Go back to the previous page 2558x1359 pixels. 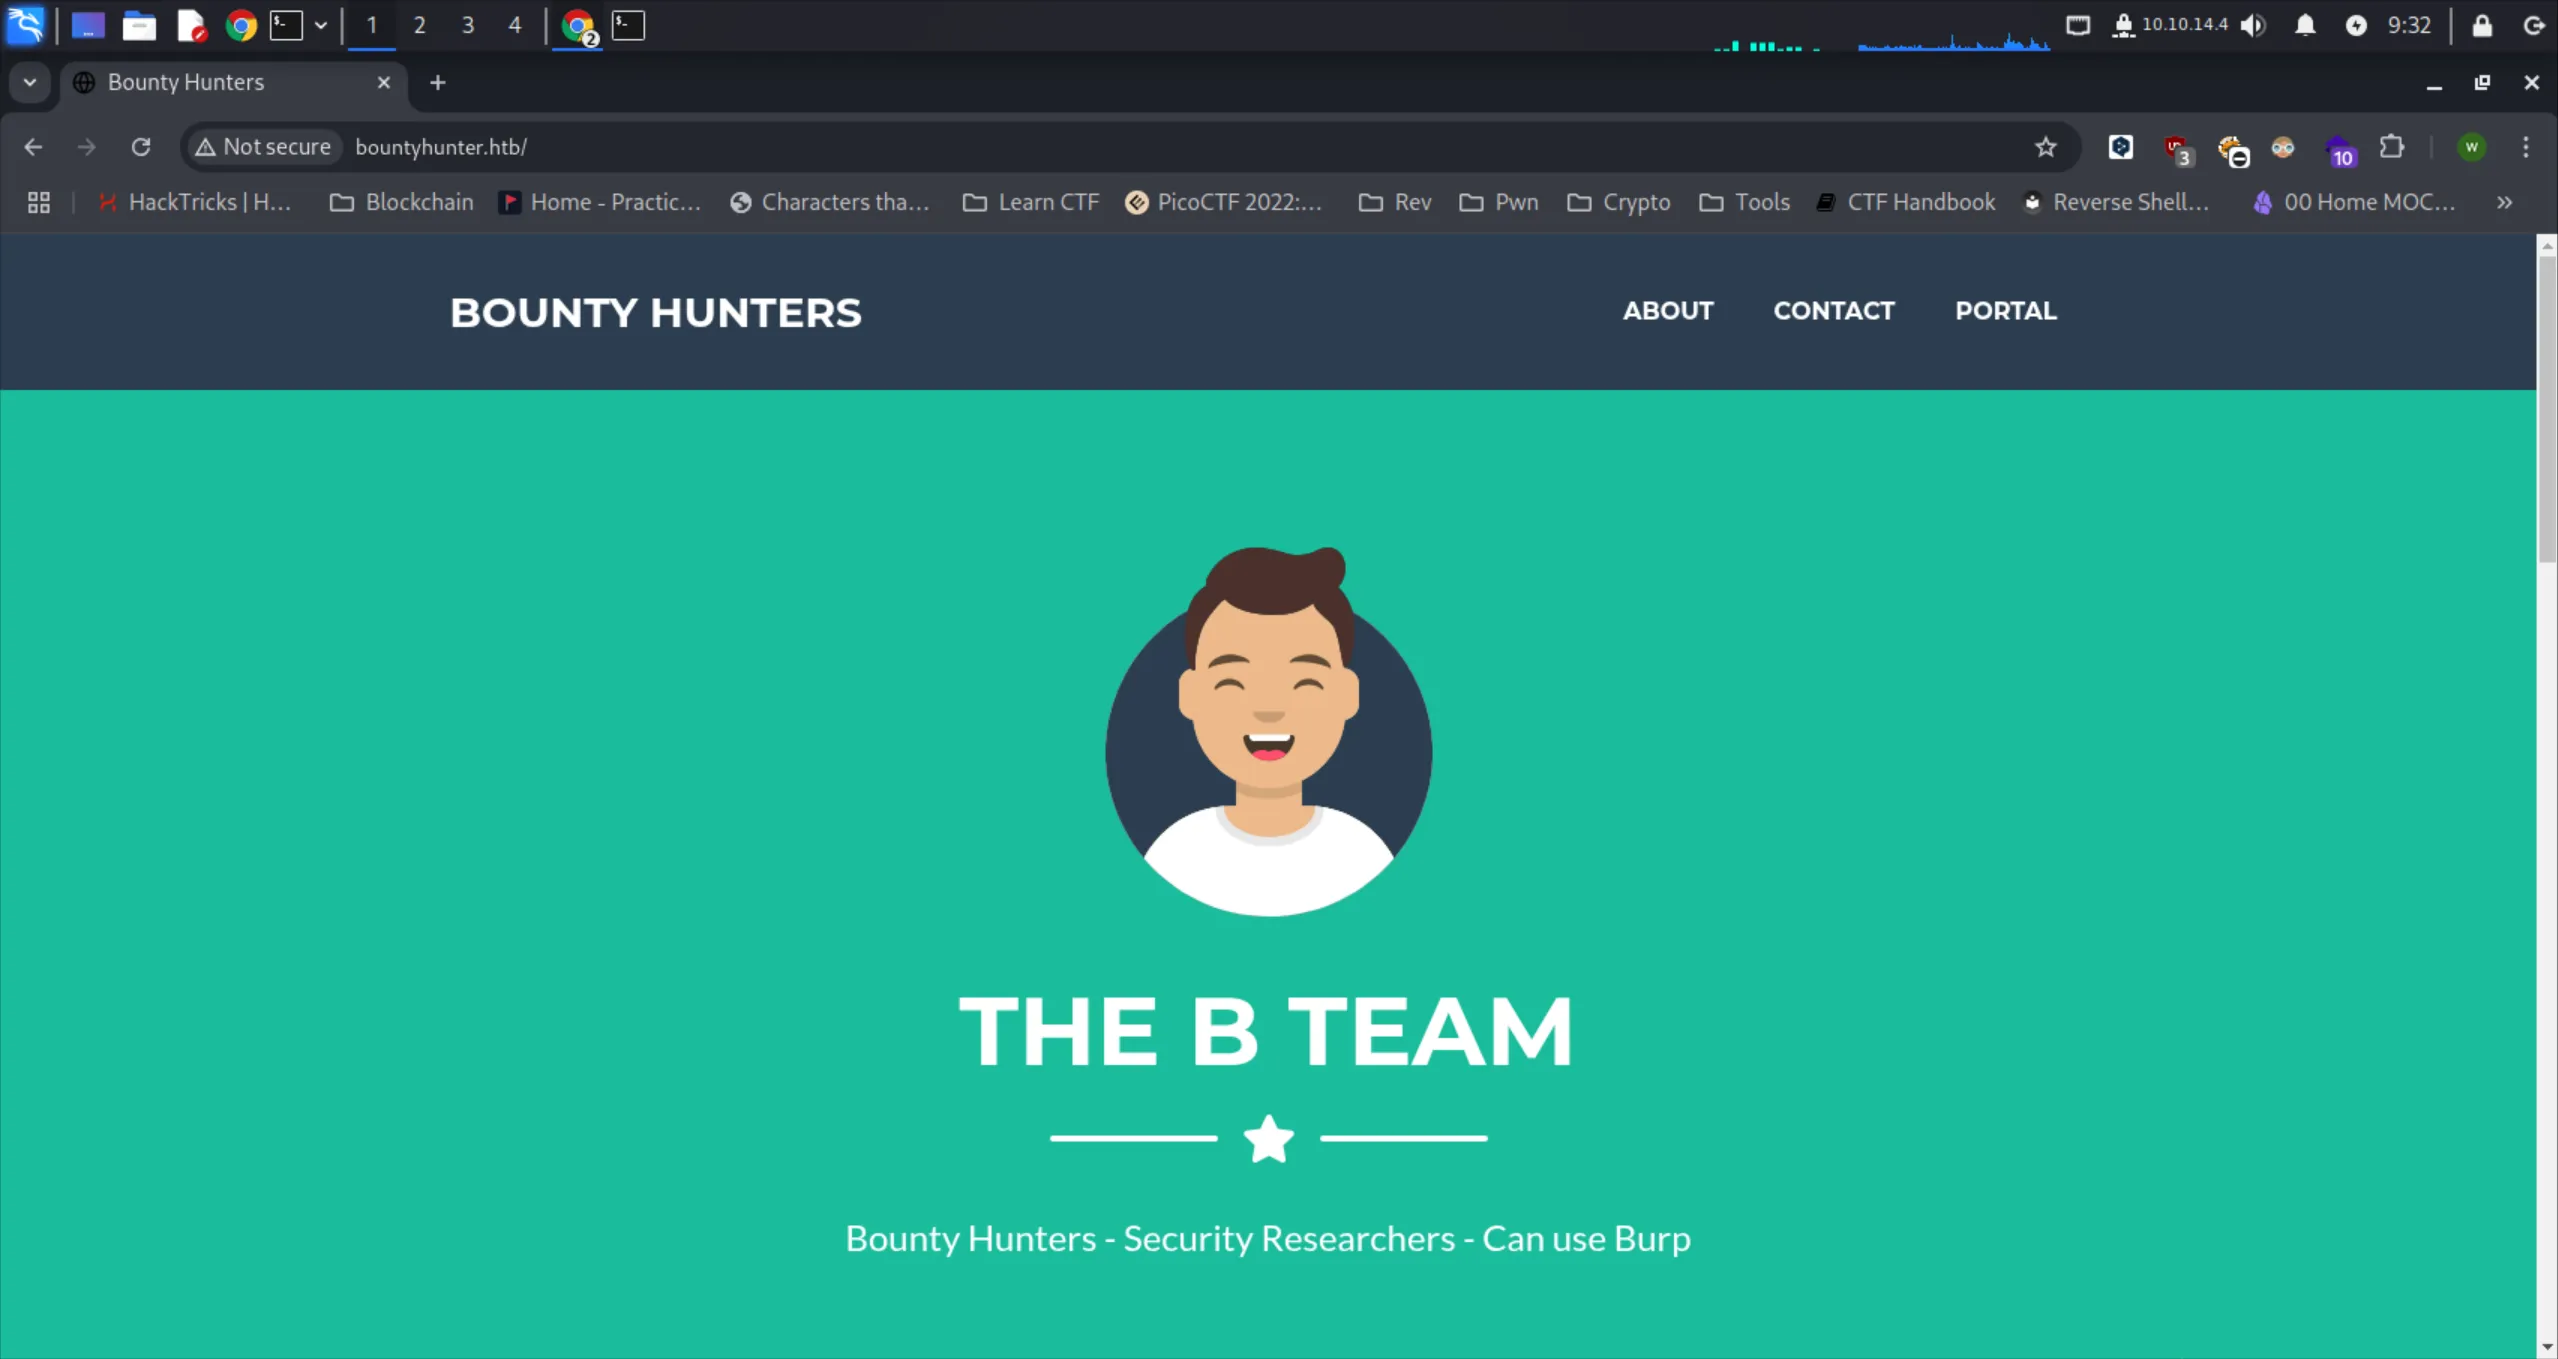(x=33, y=147)
